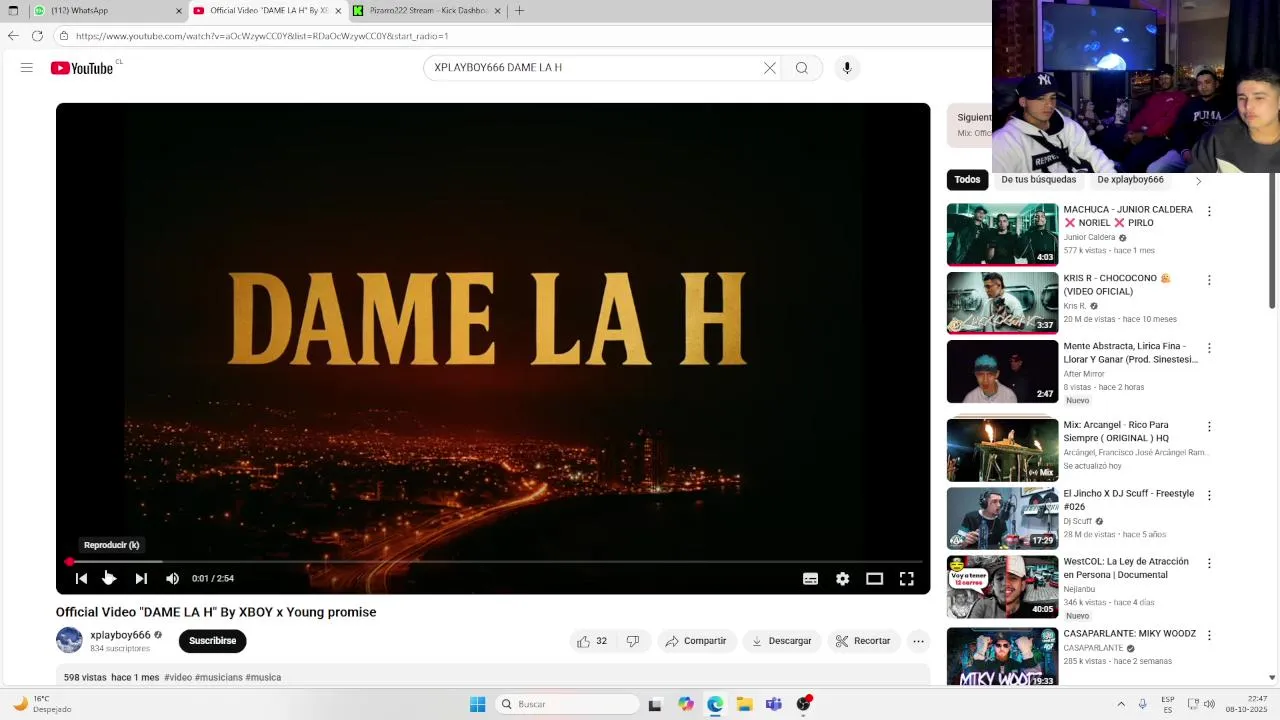Open the xplayboy666 channel name link
This screenshot has height=720, width=1280.
coord(120,635)
